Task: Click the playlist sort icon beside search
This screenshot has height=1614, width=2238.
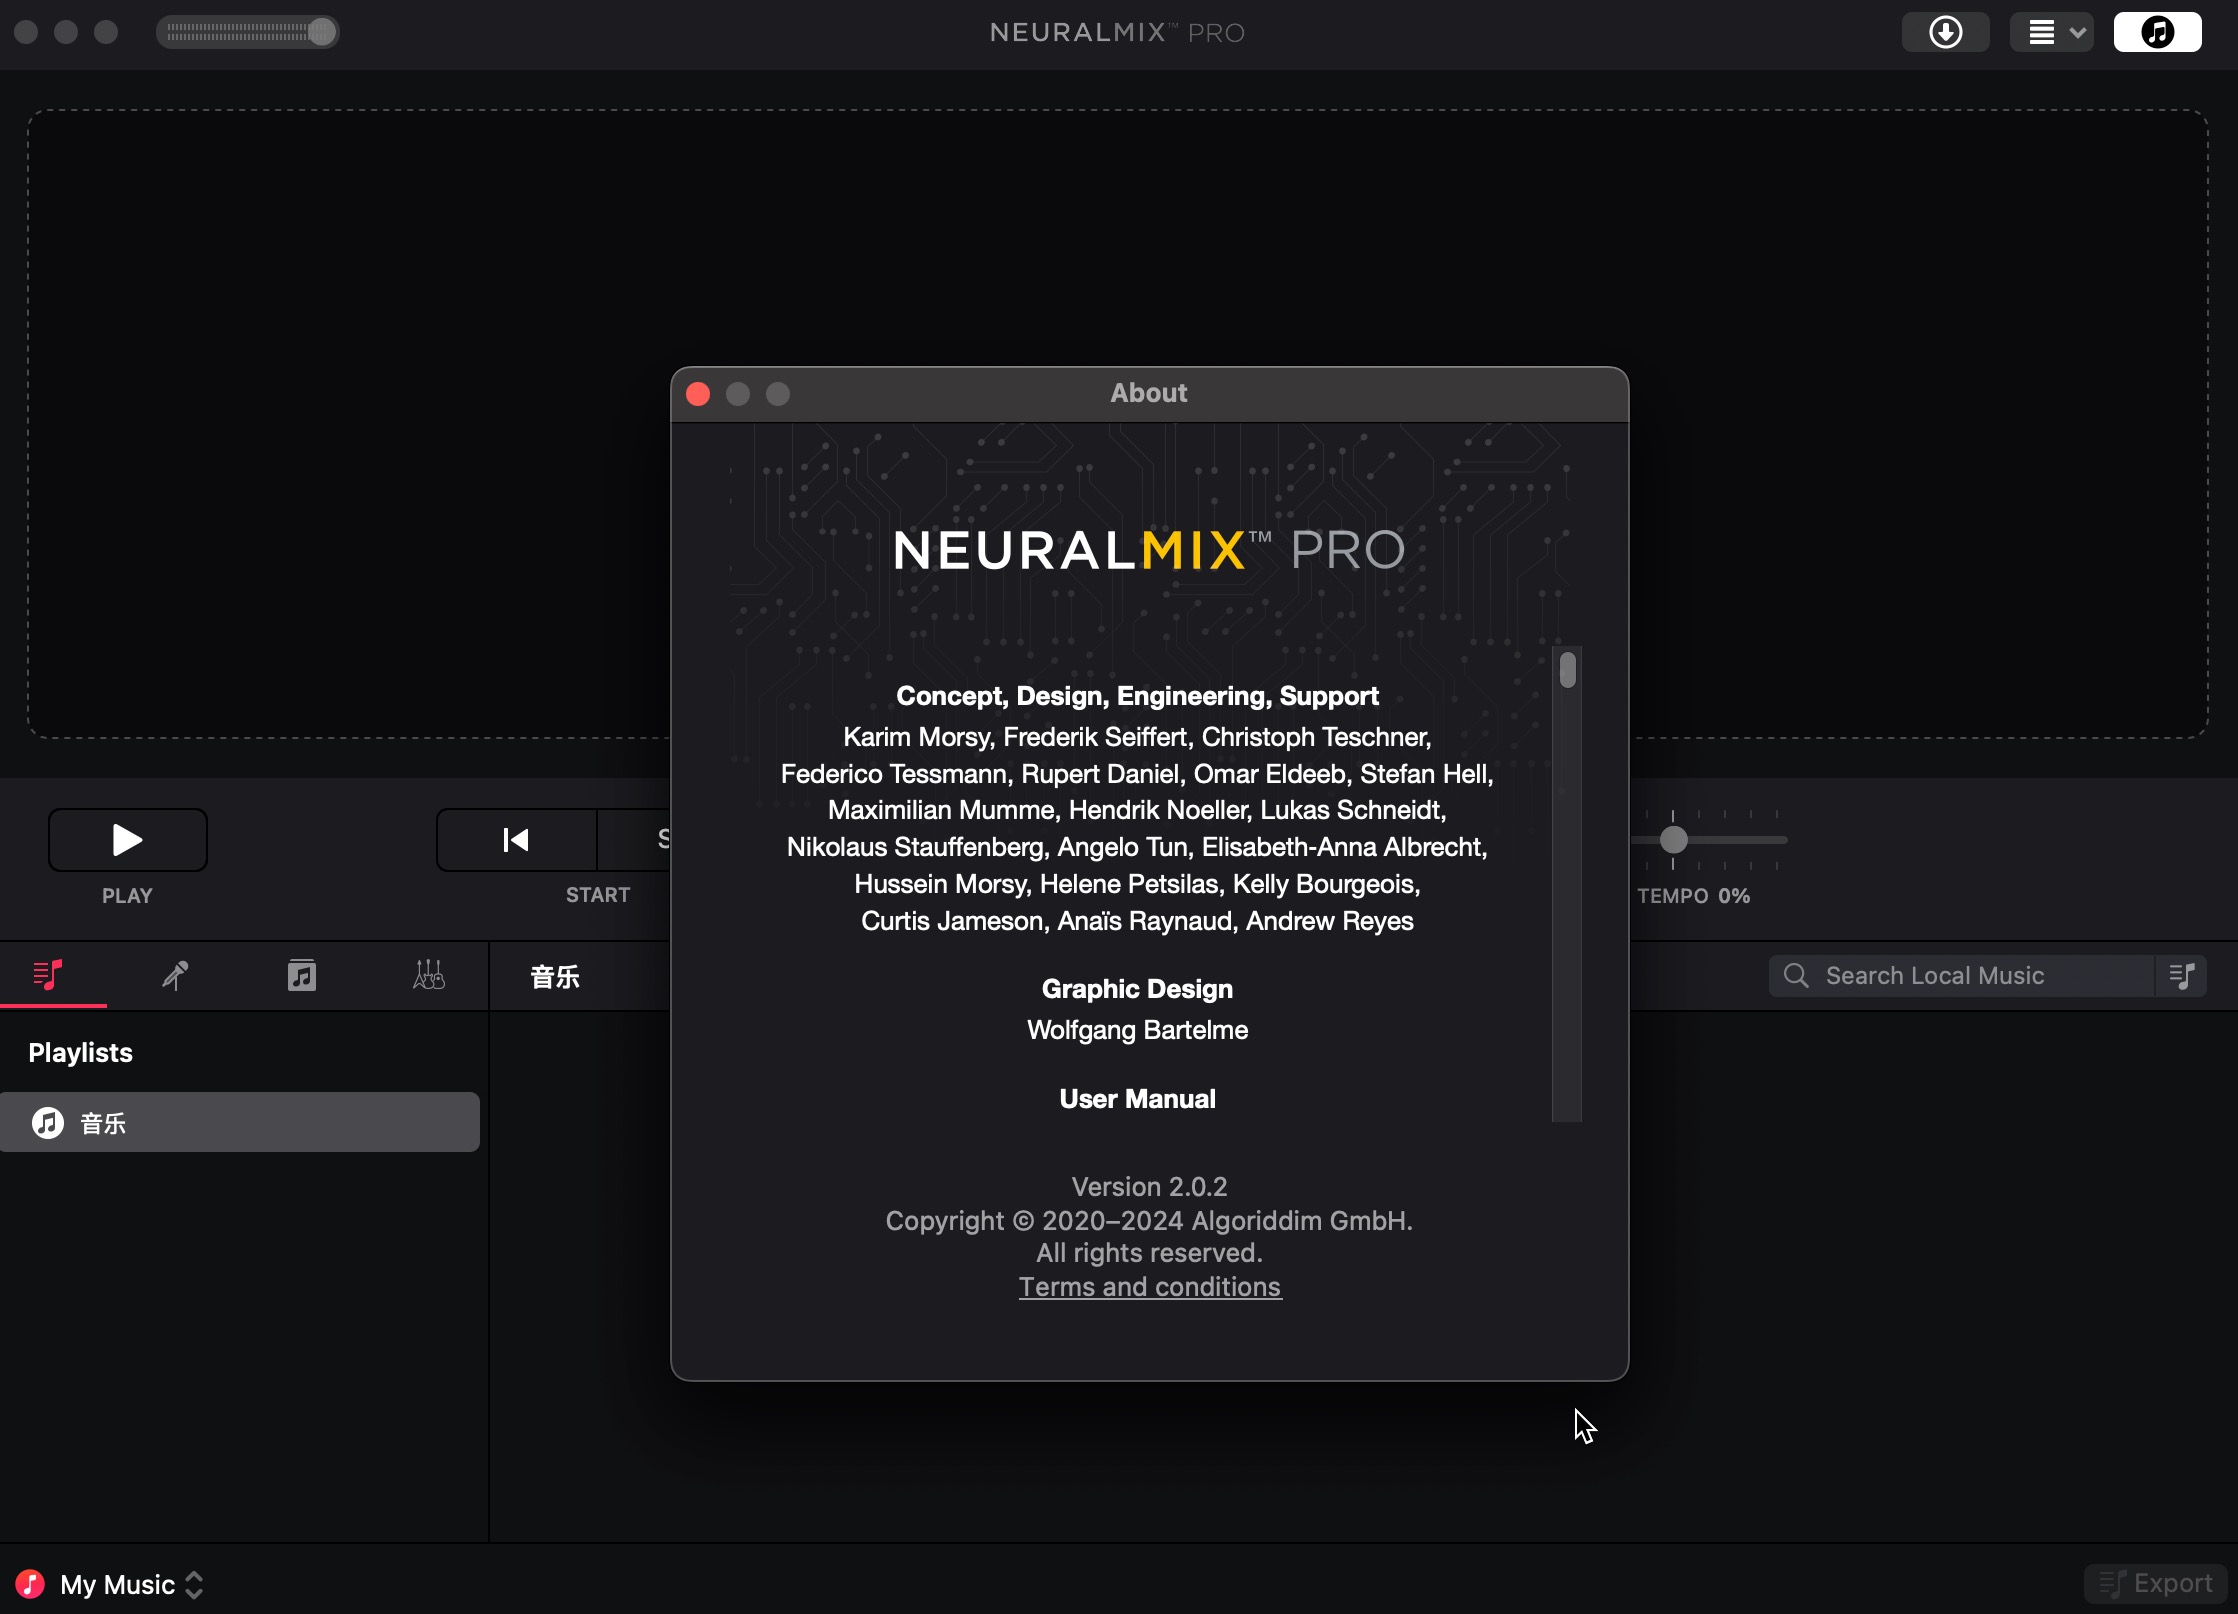Action: coord(2182,975)
